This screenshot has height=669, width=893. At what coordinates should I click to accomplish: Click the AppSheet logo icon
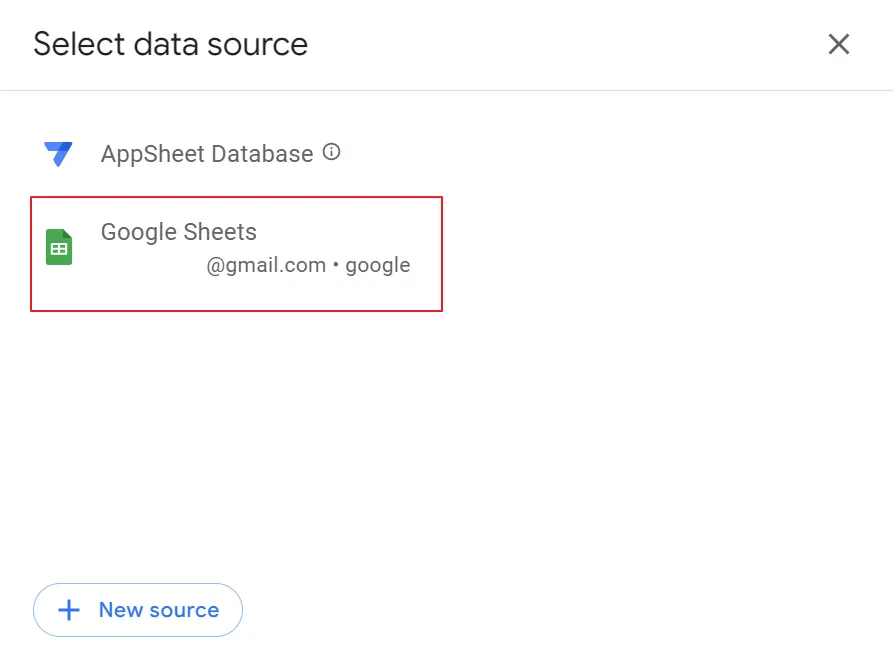tap(58, 154)
